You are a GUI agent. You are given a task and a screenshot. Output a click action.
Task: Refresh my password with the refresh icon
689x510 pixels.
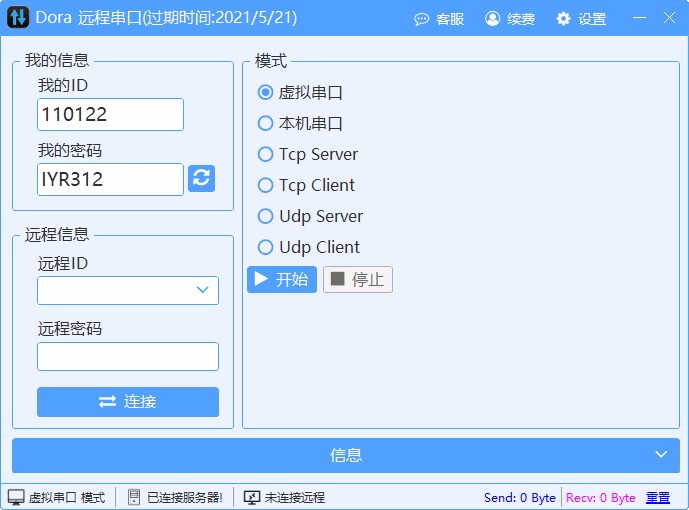click(201, 178)
